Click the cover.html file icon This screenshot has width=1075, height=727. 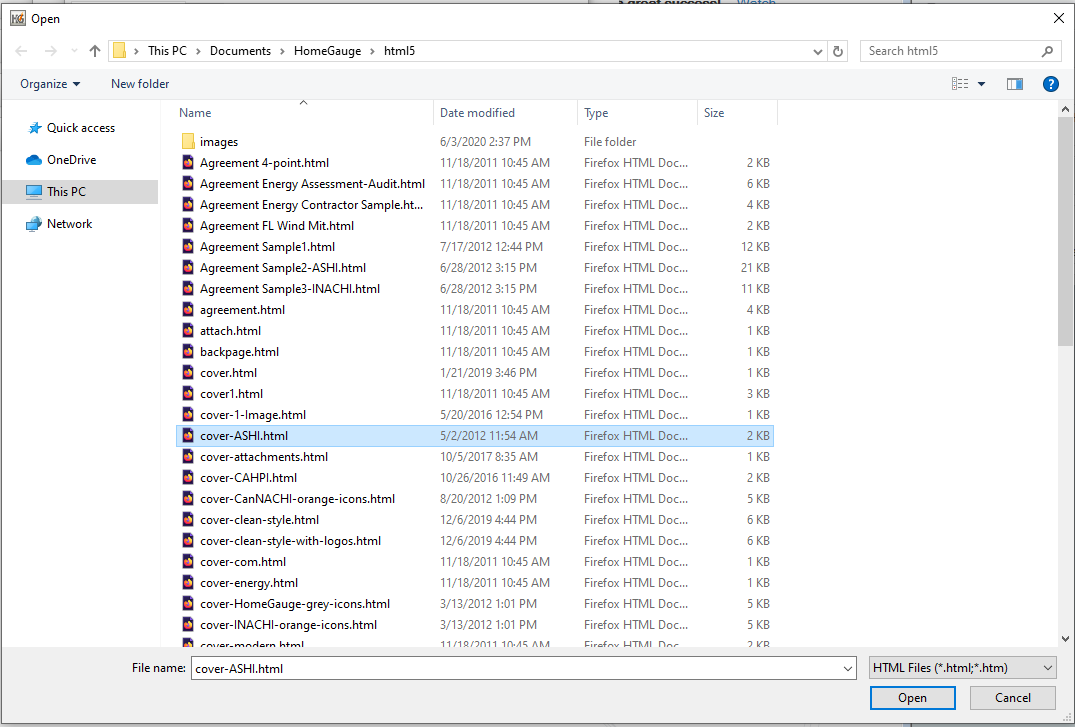pyautogui.click(x=188, y=373)
